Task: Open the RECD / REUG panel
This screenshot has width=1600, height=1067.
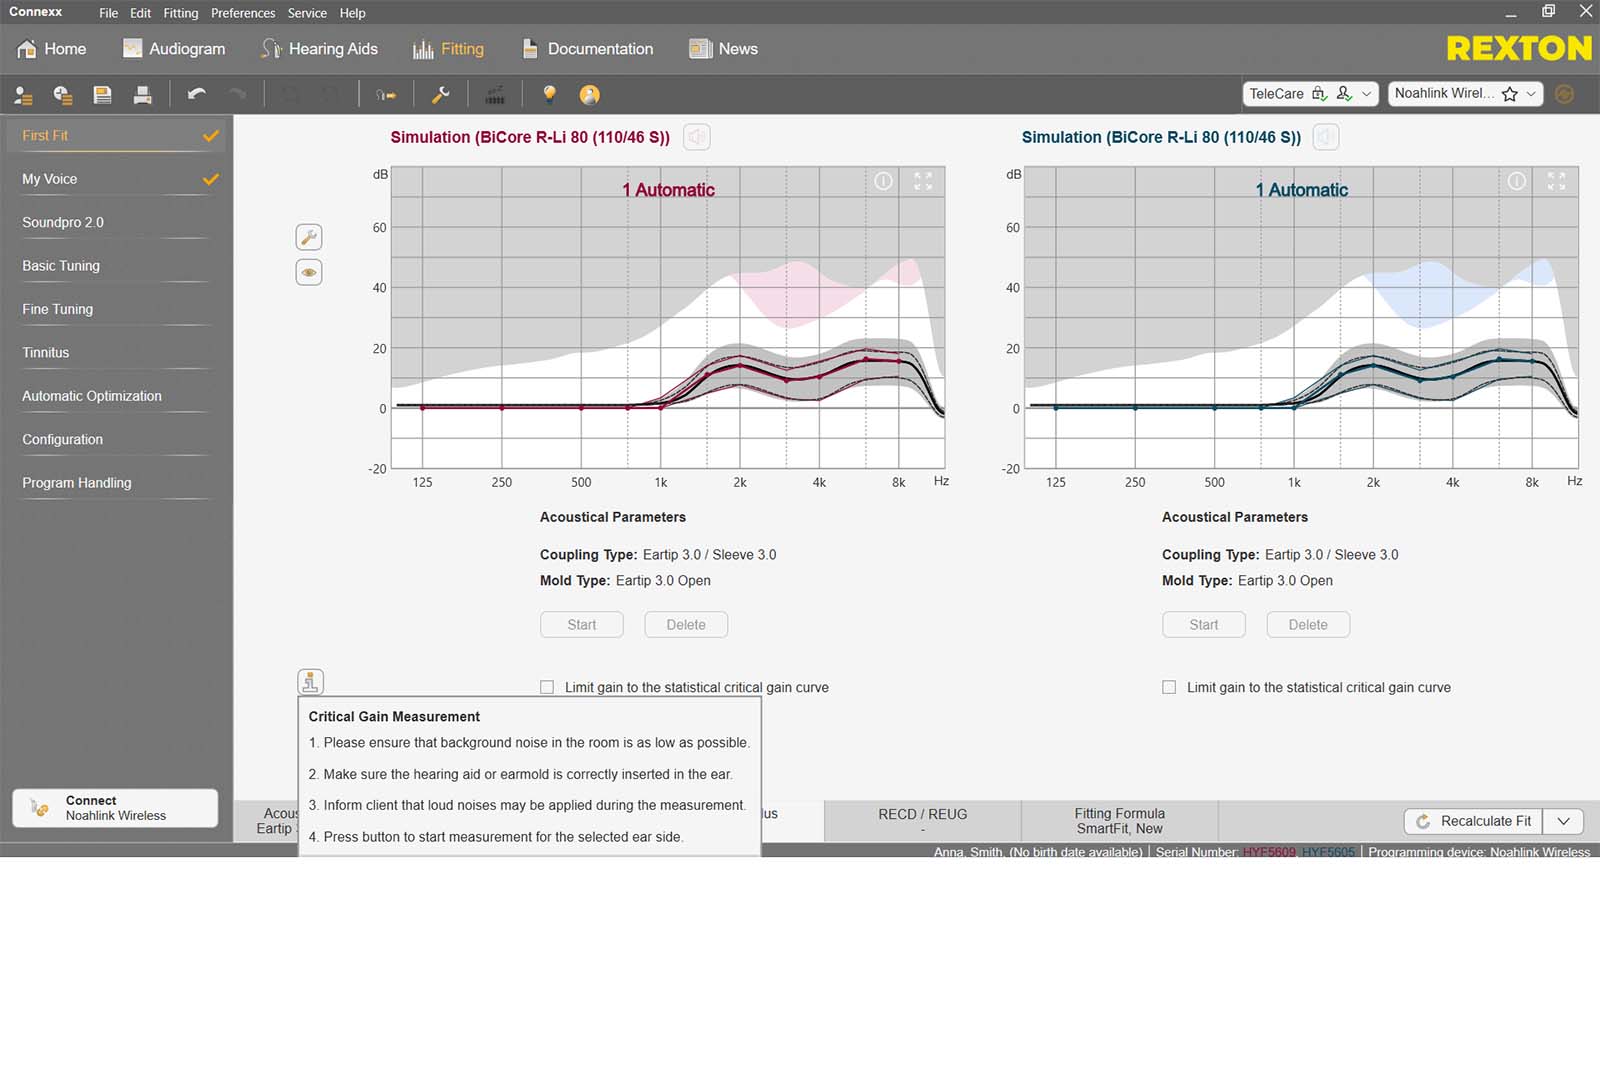Action: click(x=920, y=820)
